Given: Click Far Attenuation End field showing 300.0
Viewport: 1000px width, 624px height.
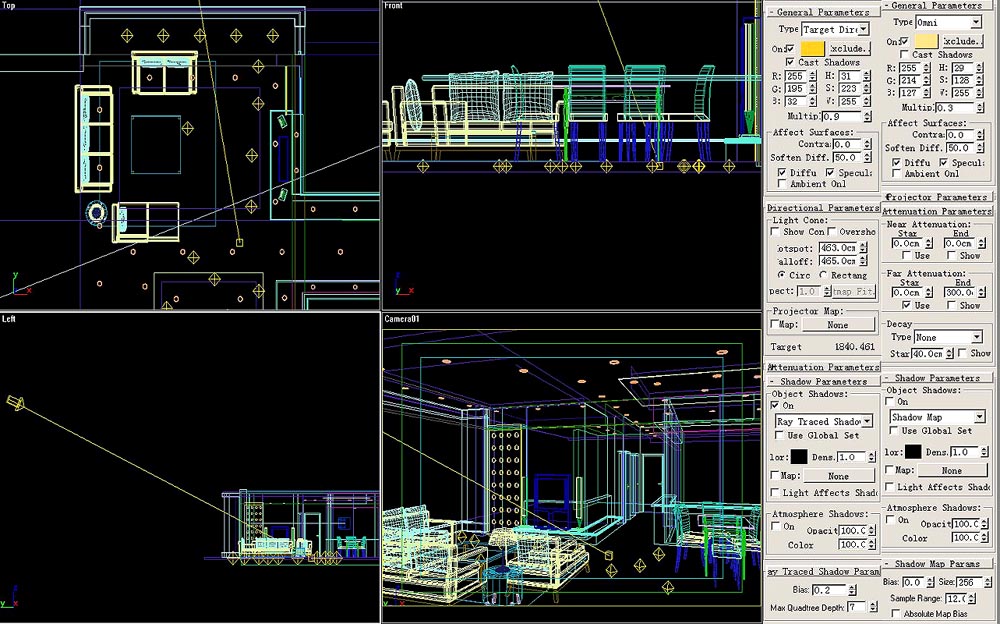Looking at the screenshot, I should coord(959,292).
